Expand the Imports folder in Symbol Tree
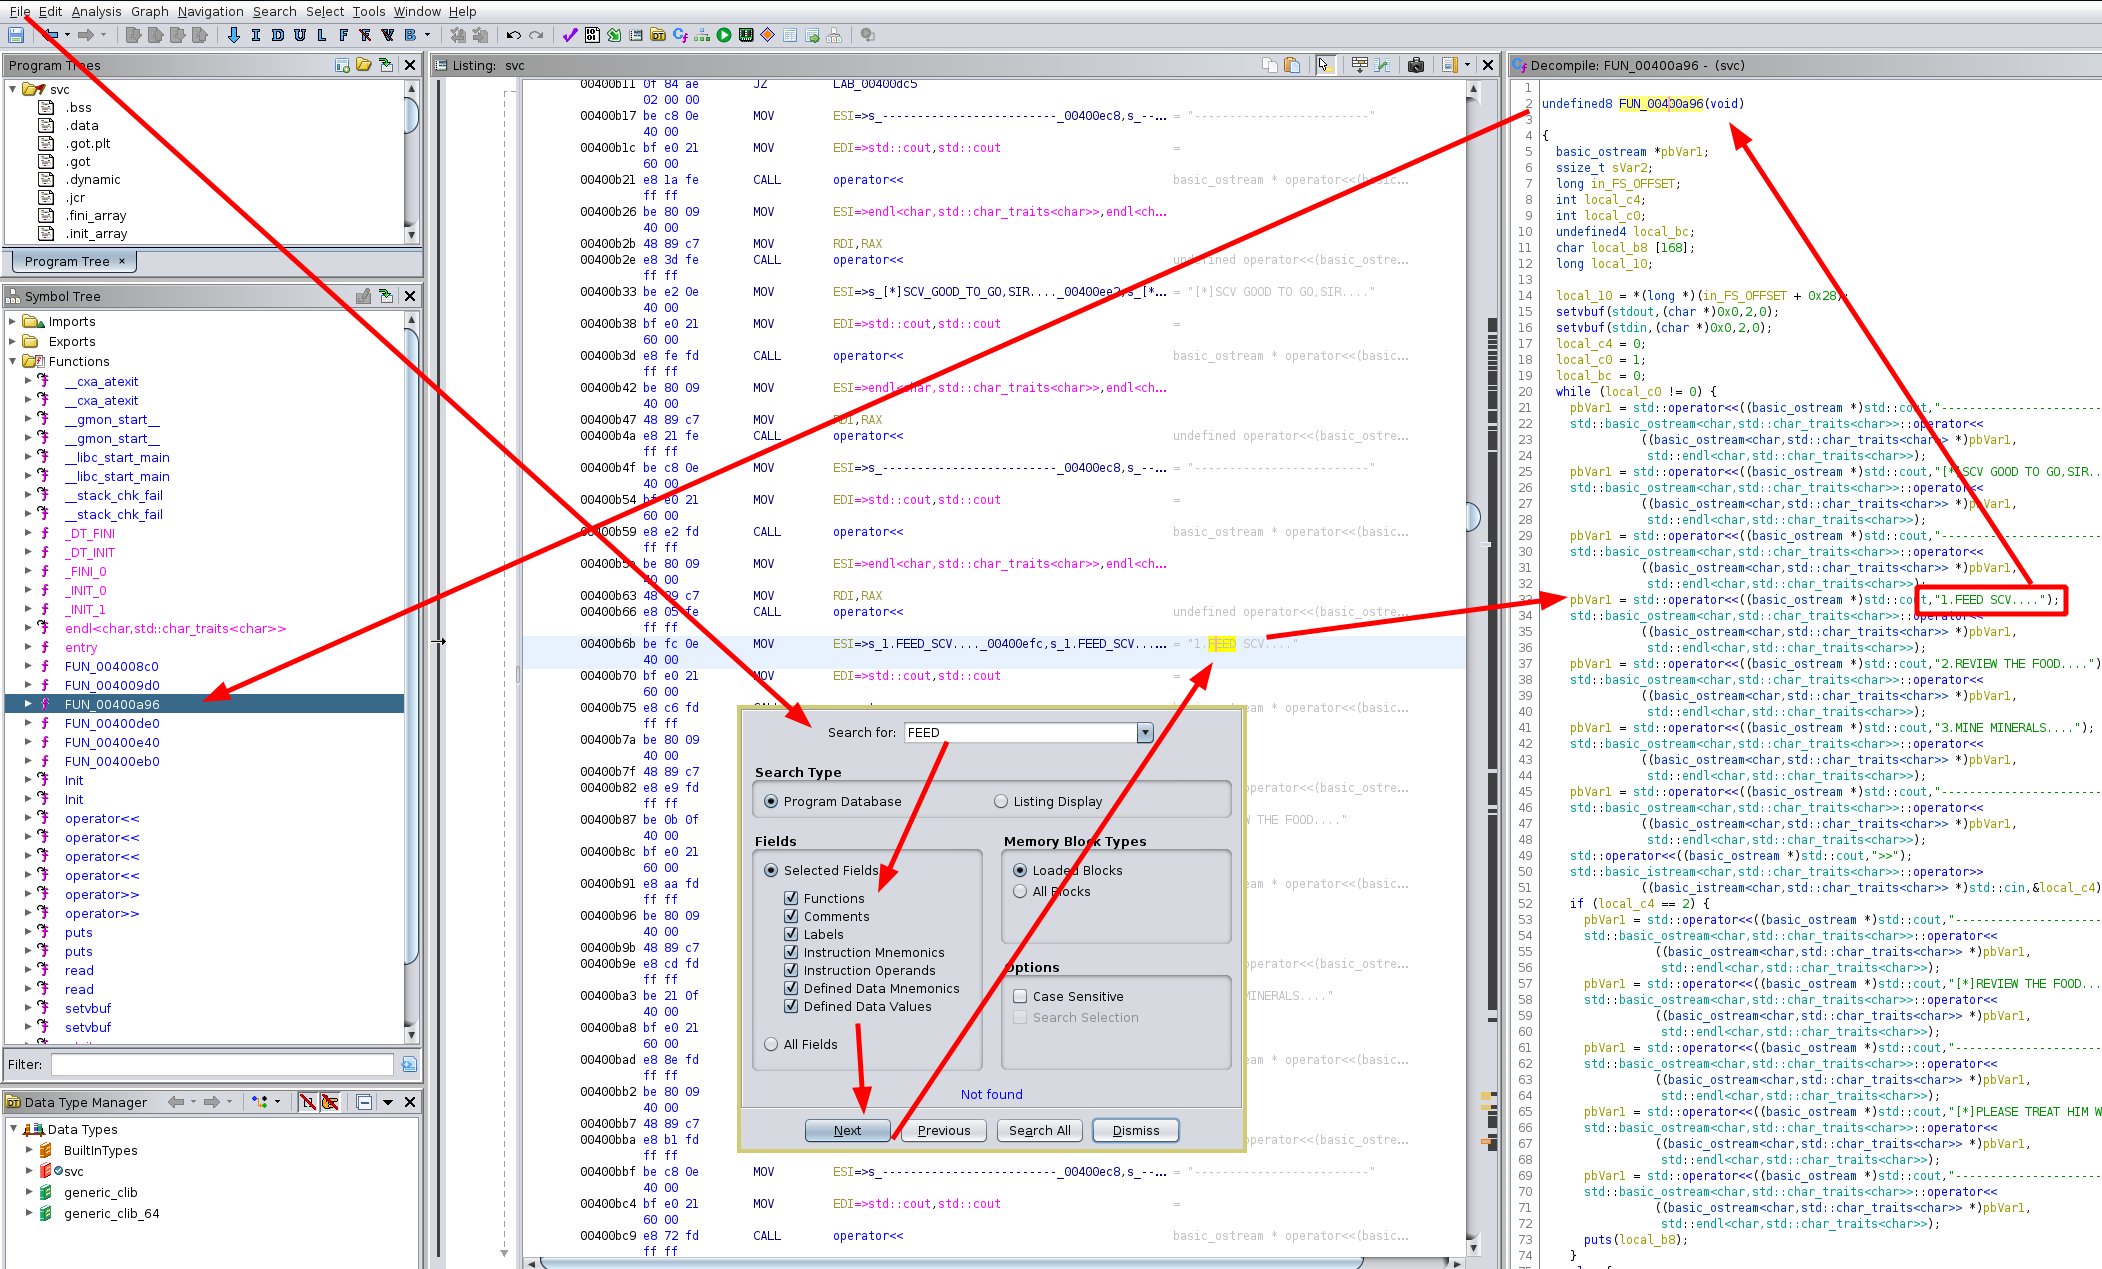 (x=12, y=322)
